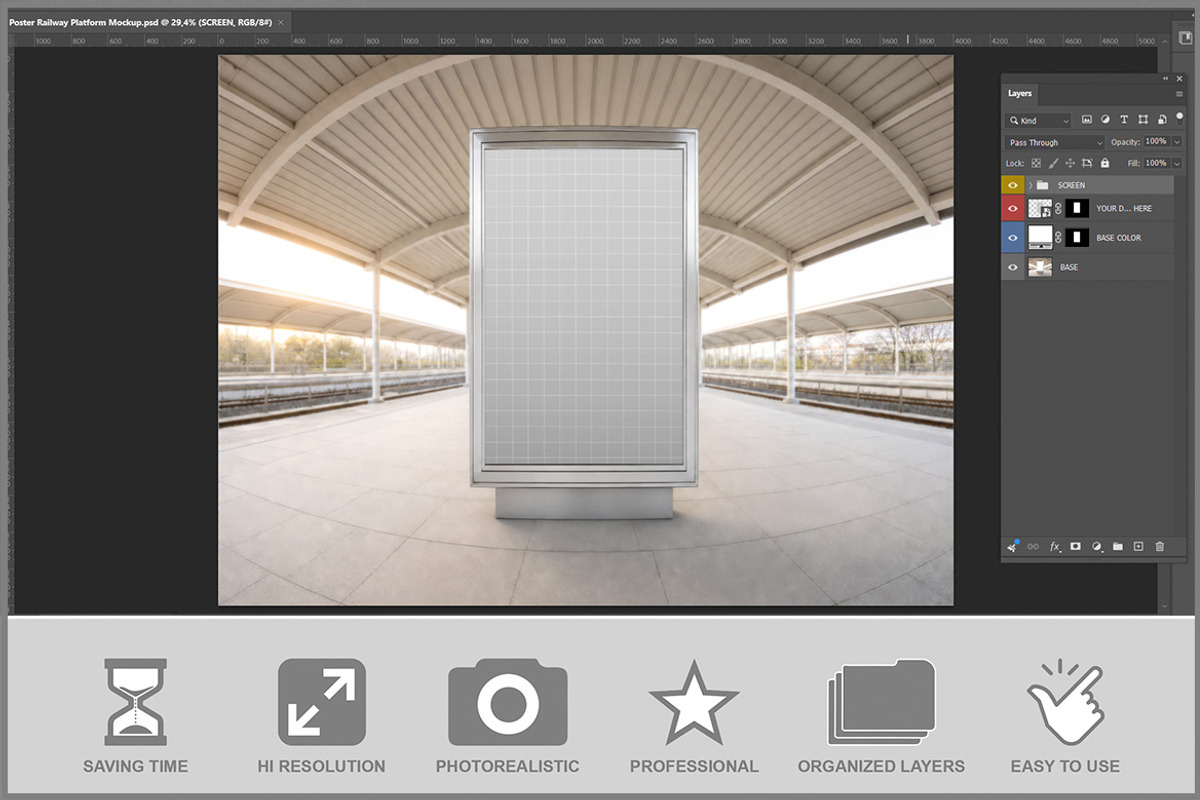Click mask link icon on YOUR D... HERE
This screenshot has width=1200, height=800.
pos(1058,209)
